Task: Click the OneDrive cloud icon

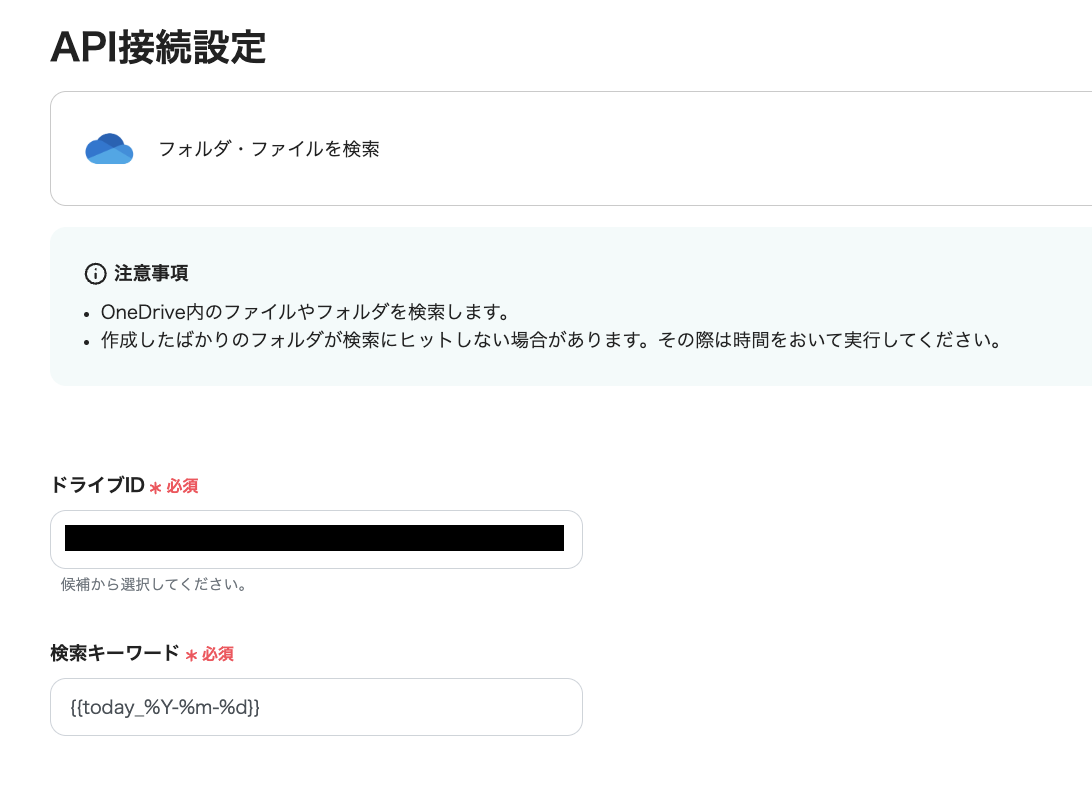Action: [x=109, y=149]
